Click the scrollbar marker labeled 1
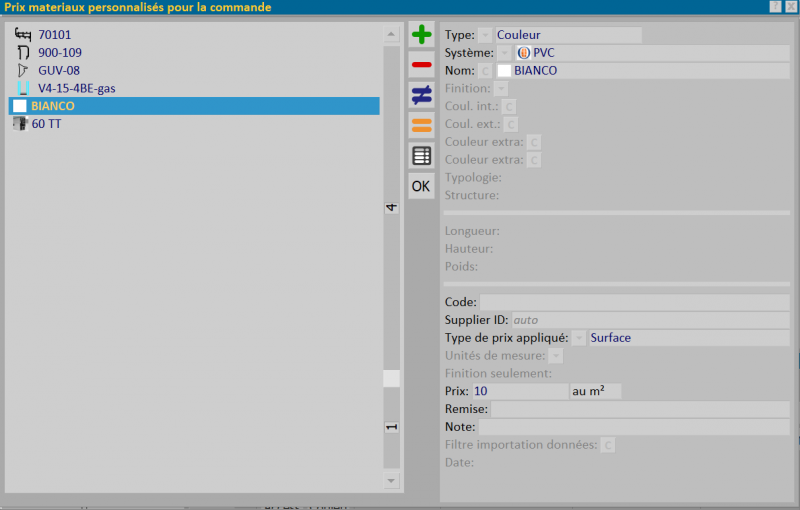Viewport: 800px width, 510px height. 391,427
